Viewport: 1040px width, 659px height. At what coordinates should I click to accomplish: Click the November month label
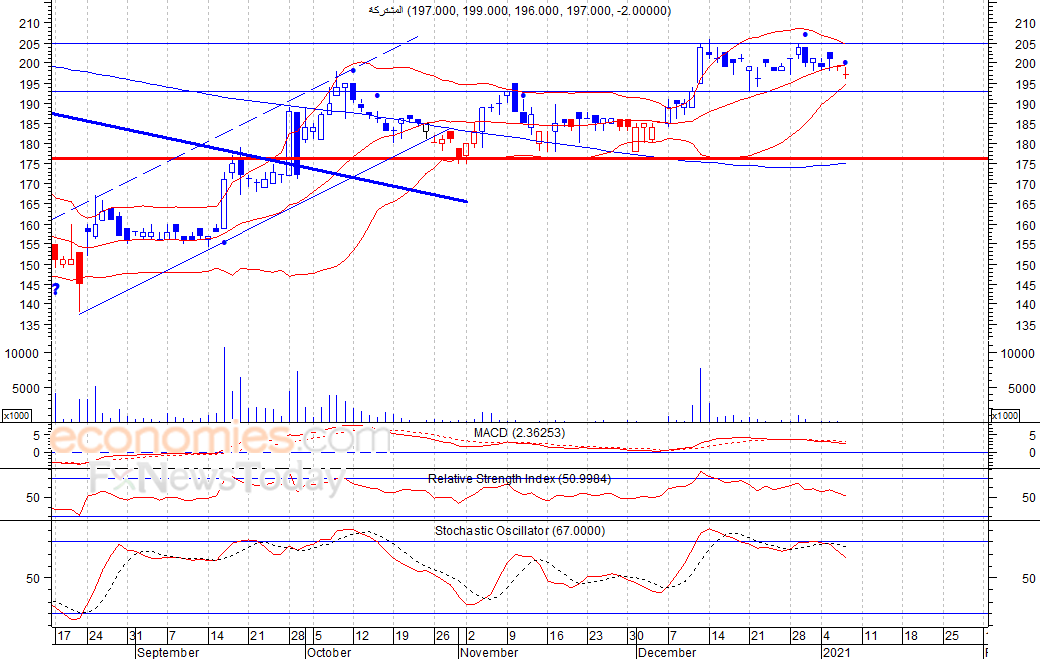(x=489, y=652)
